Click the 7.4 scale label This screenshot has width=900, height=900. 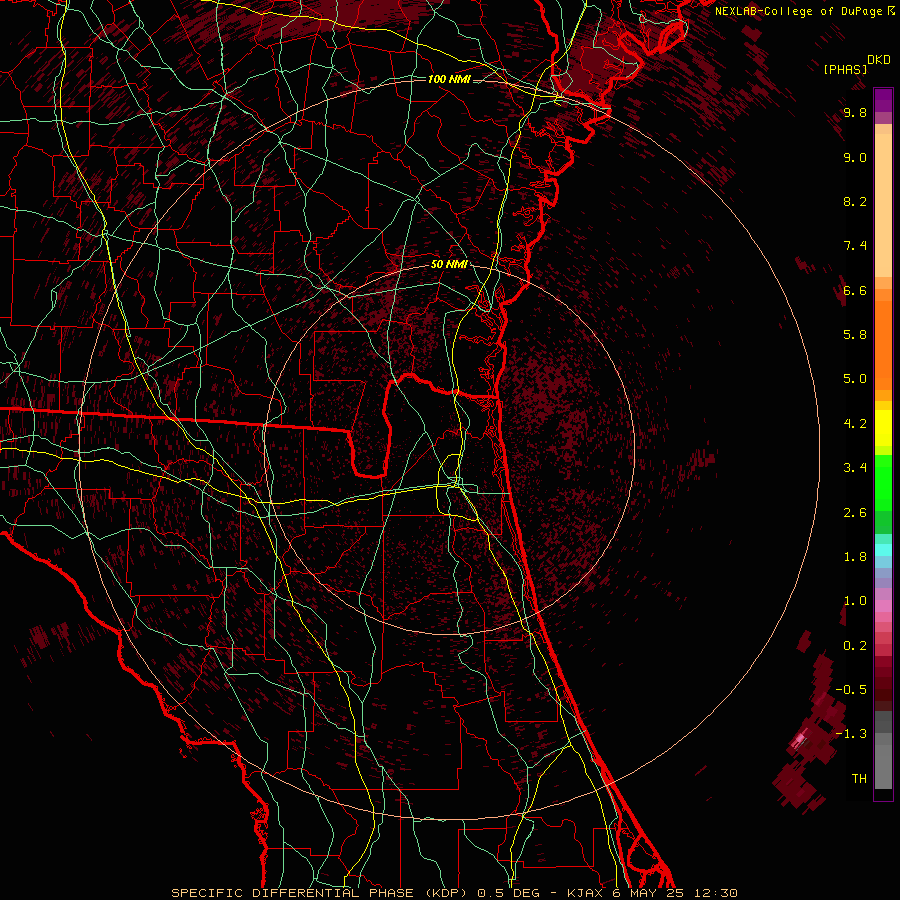click(x=855, y=246)
